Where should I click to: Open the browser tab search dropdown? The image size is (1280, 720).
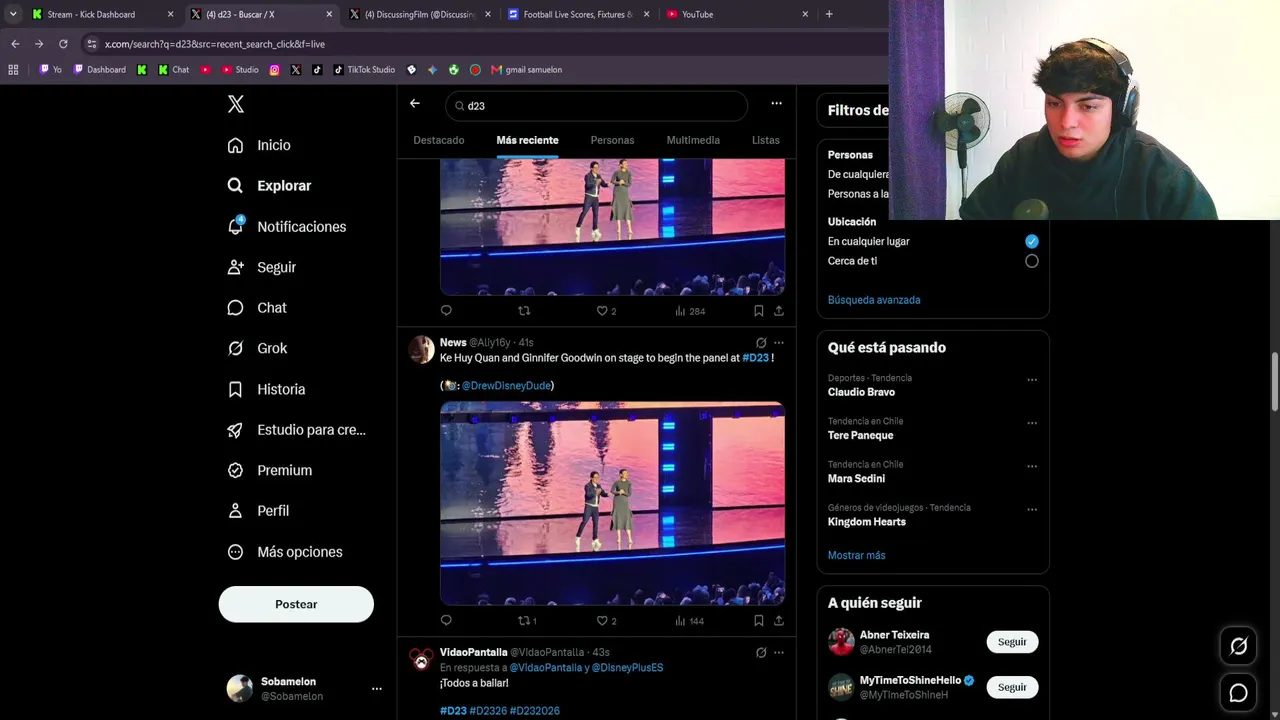(13, 14)
